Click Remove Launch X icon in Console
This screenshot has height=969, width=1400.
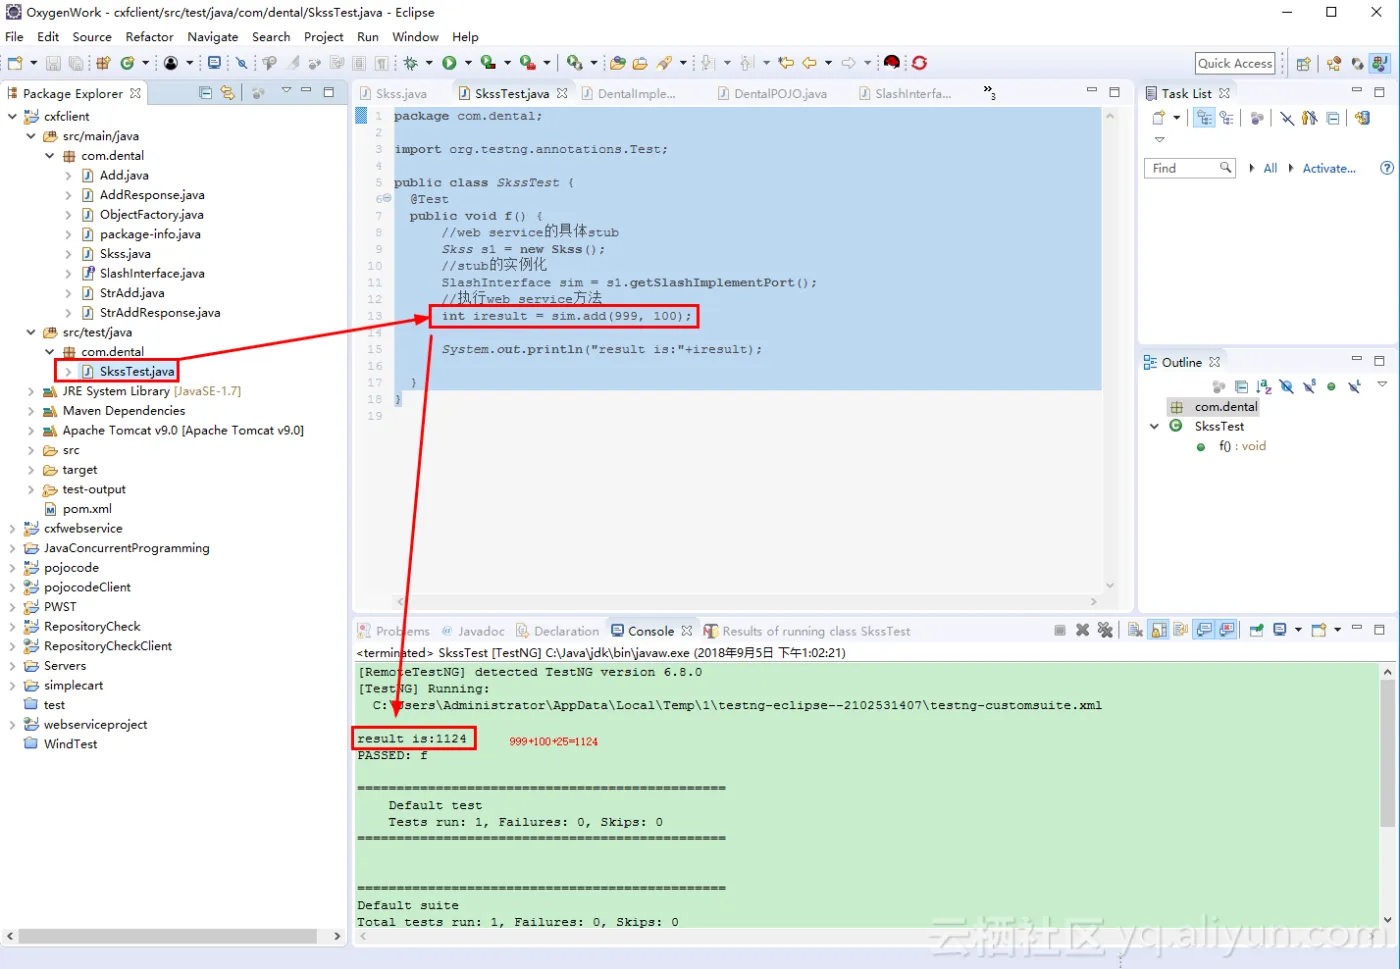1082,630
